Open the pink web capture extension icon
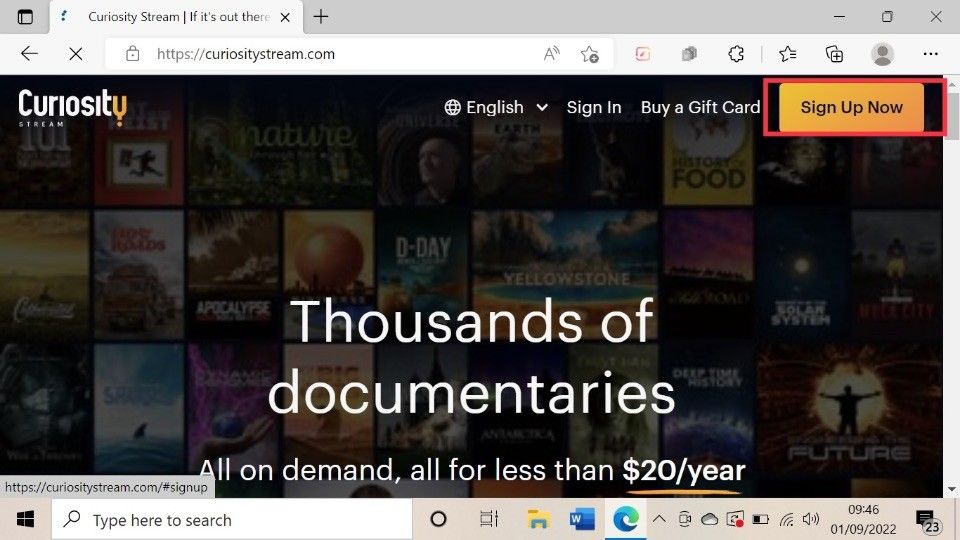 (x=642, y=54)
